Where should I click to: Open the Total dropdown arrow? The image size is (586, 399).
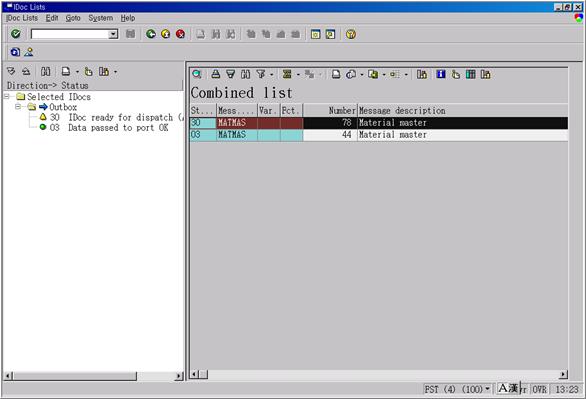point(298,75)
